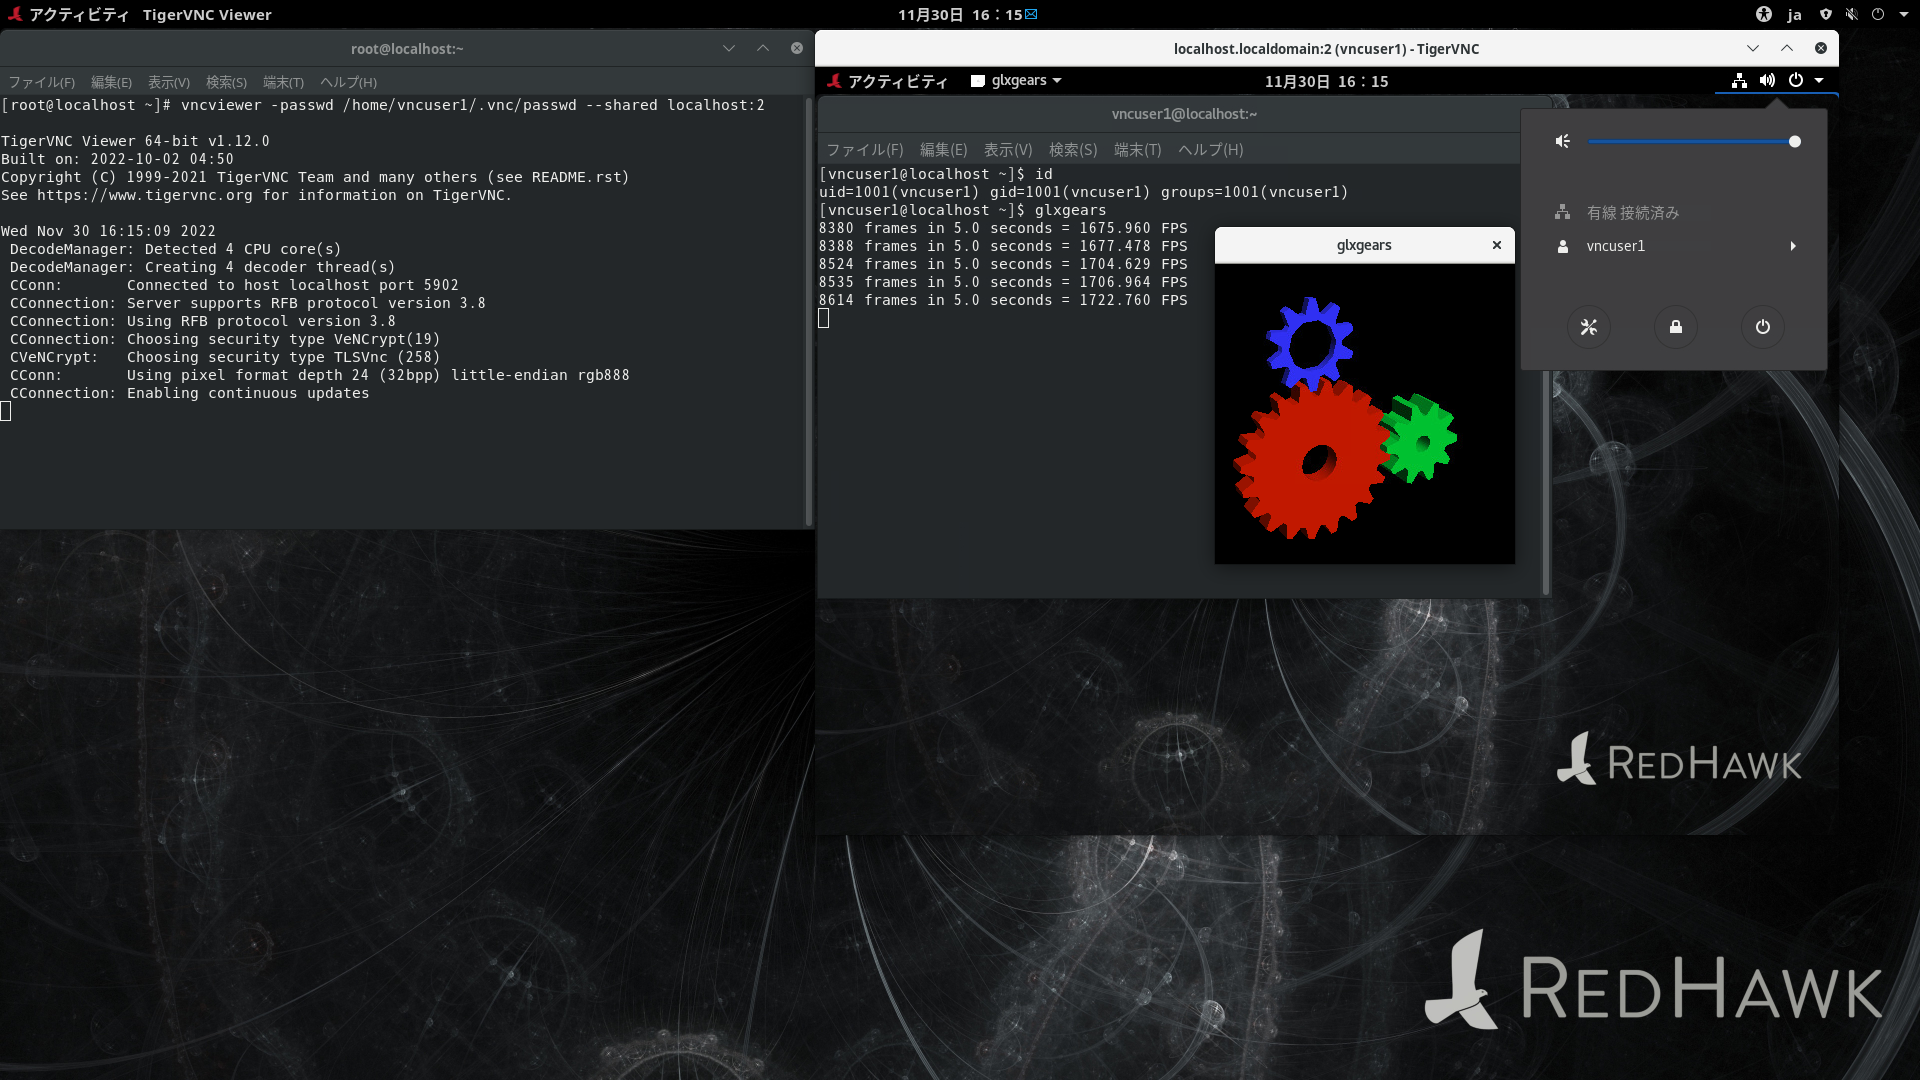
Task: Open ヘルプ(H) menu in vncuser1 terminal
Action: tap(1210, 150)
